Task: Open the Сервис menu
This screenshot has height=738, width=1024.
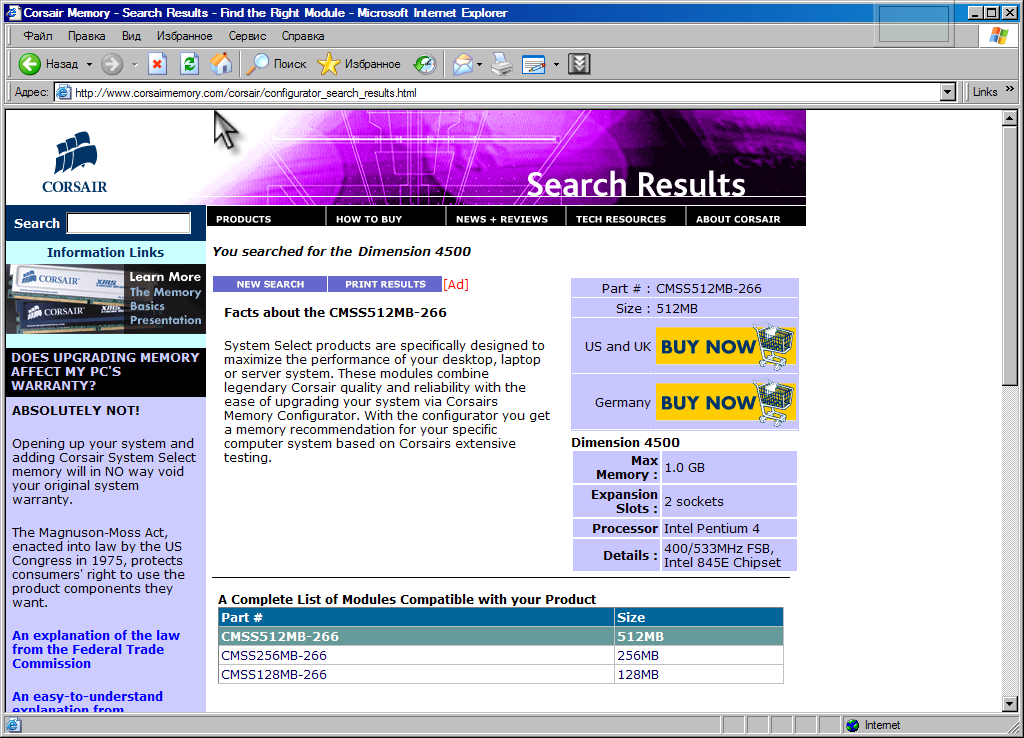Action: (x=248, y=36)
